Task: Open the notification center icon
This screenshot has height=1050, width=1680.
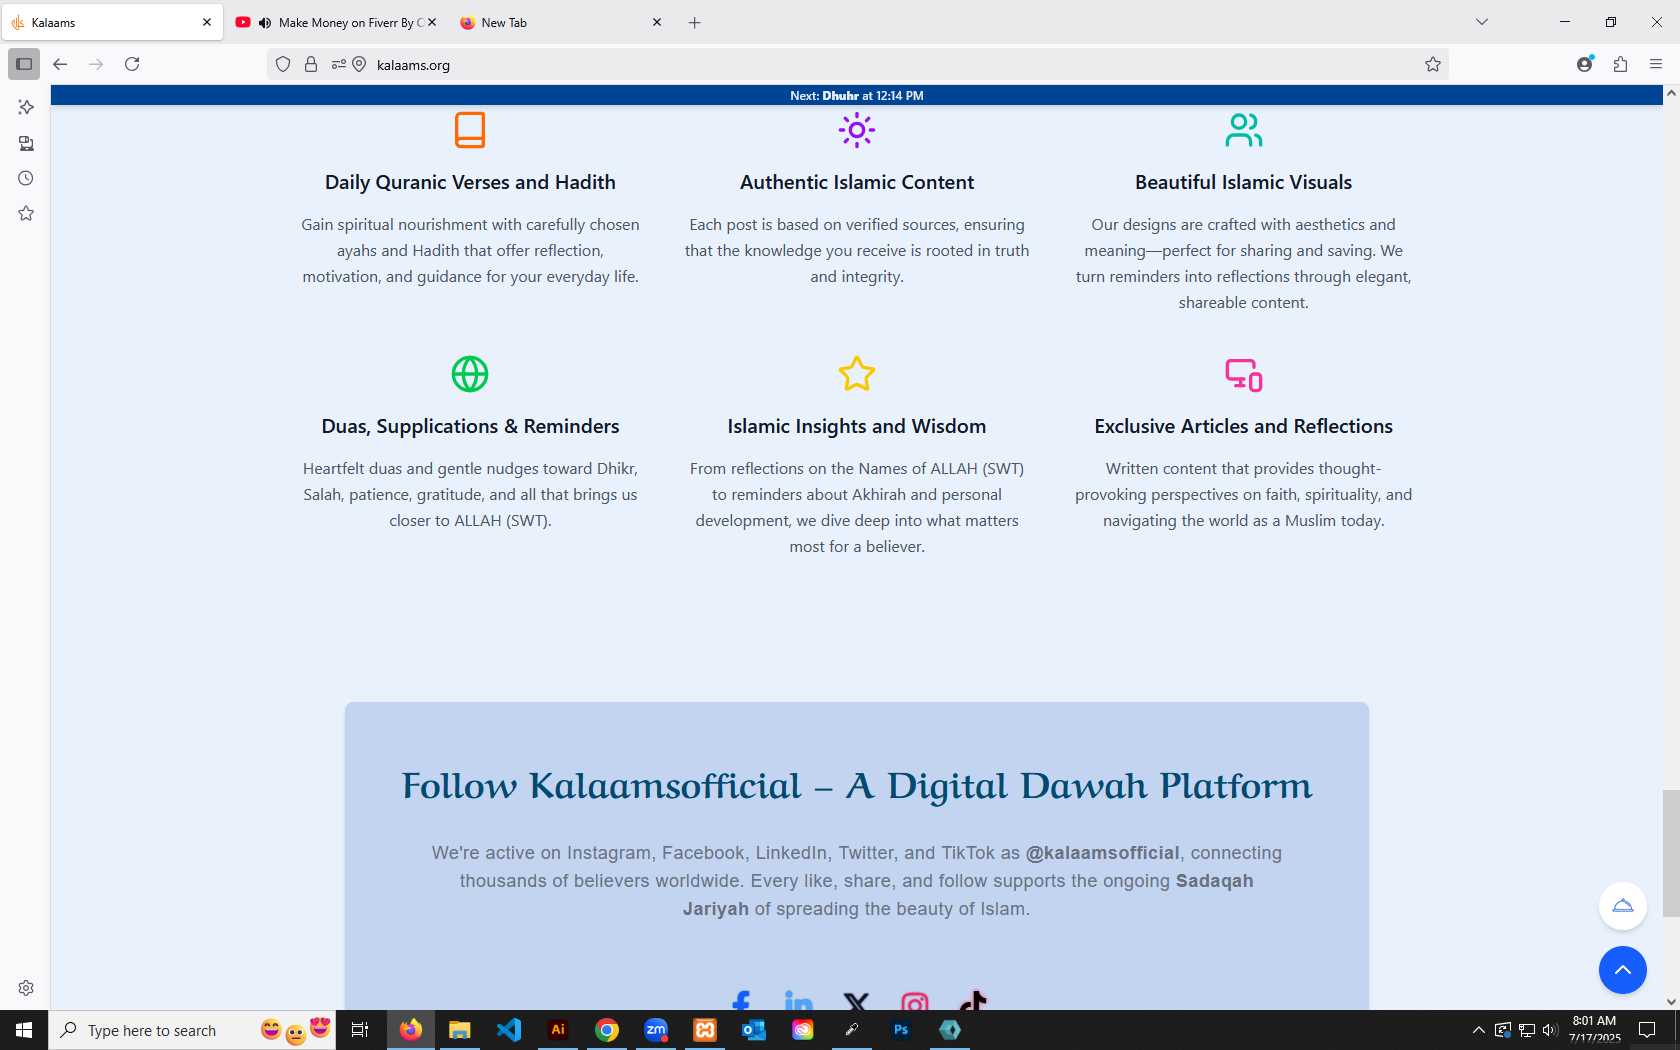Action: tap(1647, 1030)
